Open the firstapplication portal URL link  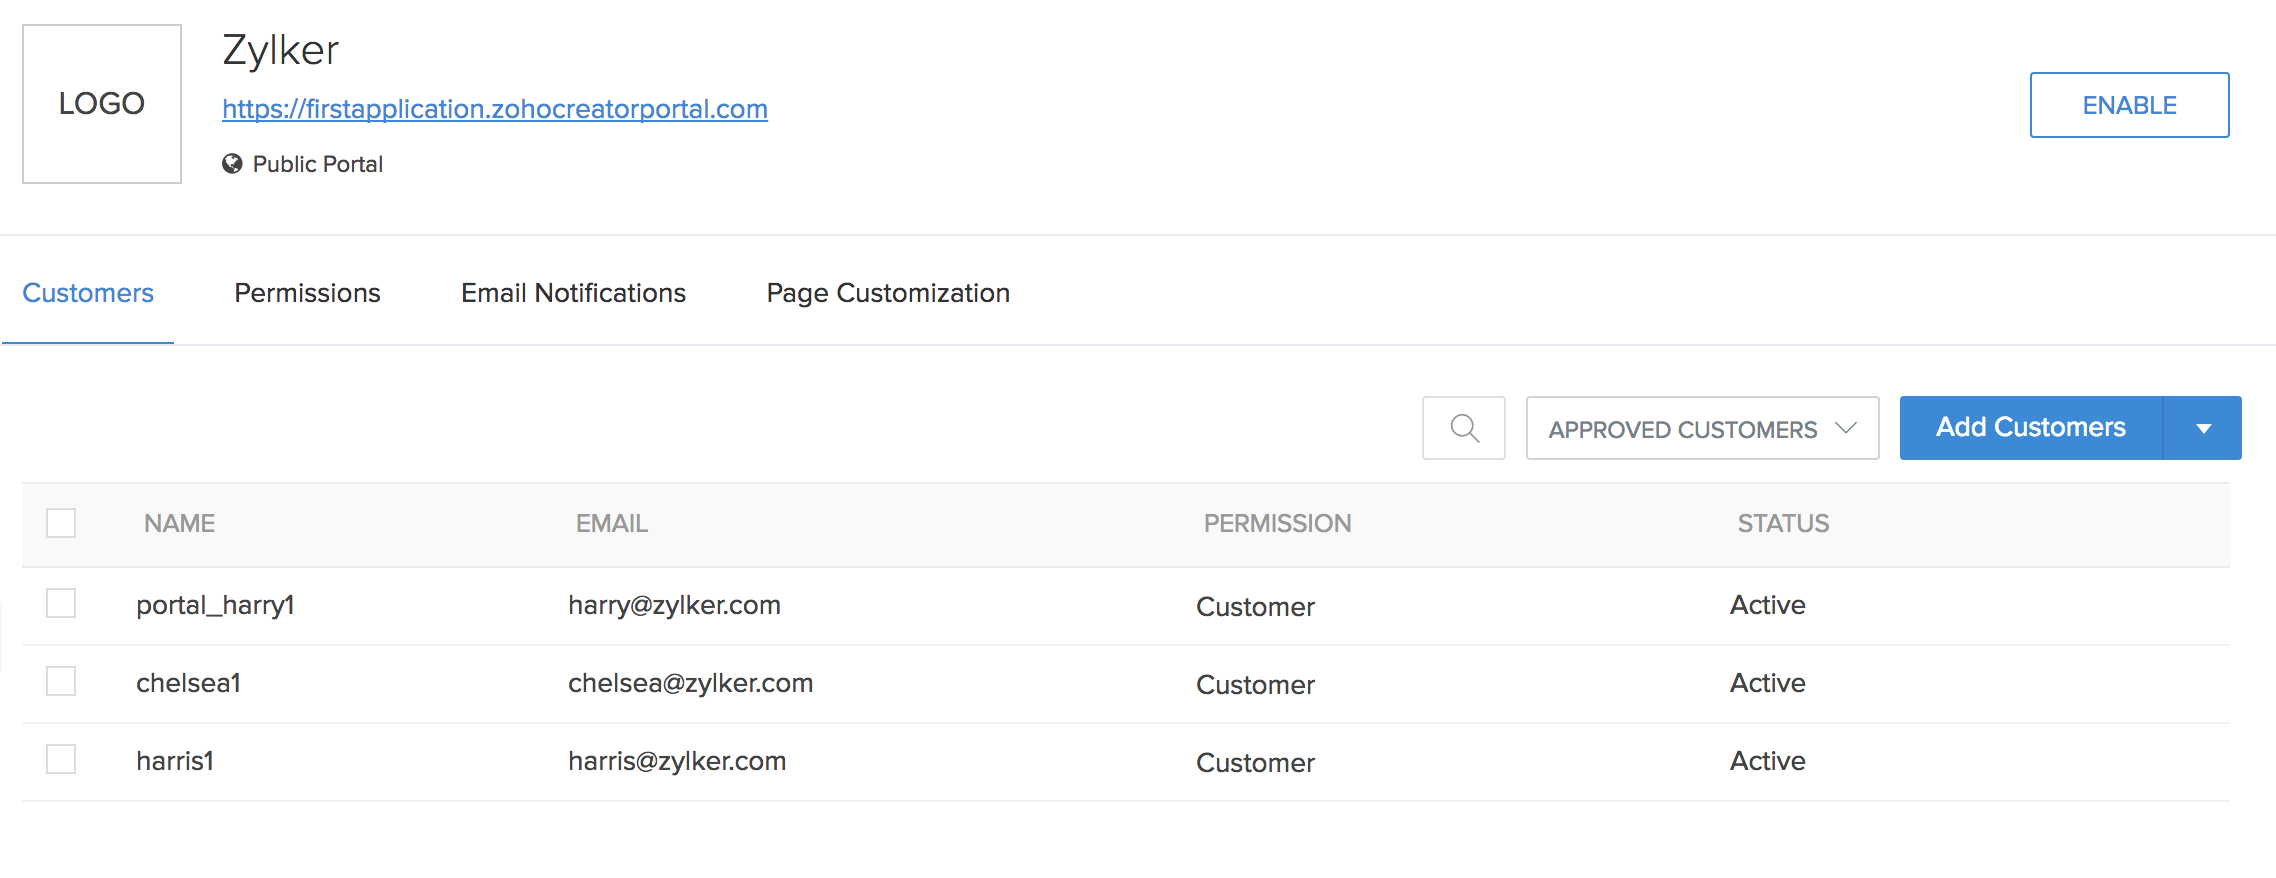click(x=494, y=109)
